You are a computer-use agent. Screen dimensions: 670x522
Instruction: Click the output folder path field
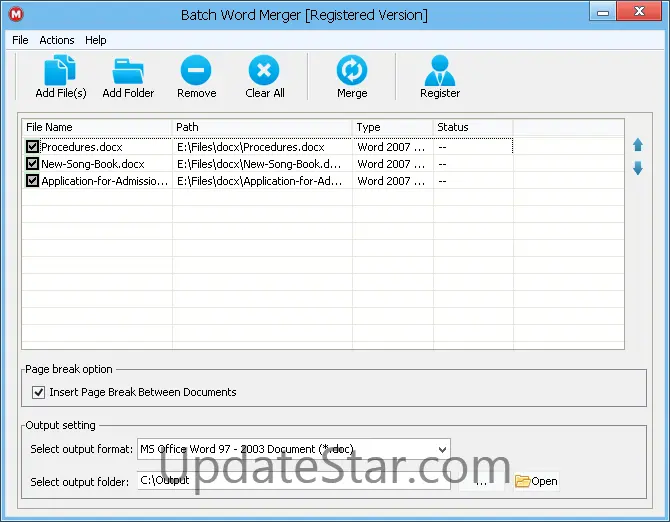pyautogui.click(x=294, y=481)
